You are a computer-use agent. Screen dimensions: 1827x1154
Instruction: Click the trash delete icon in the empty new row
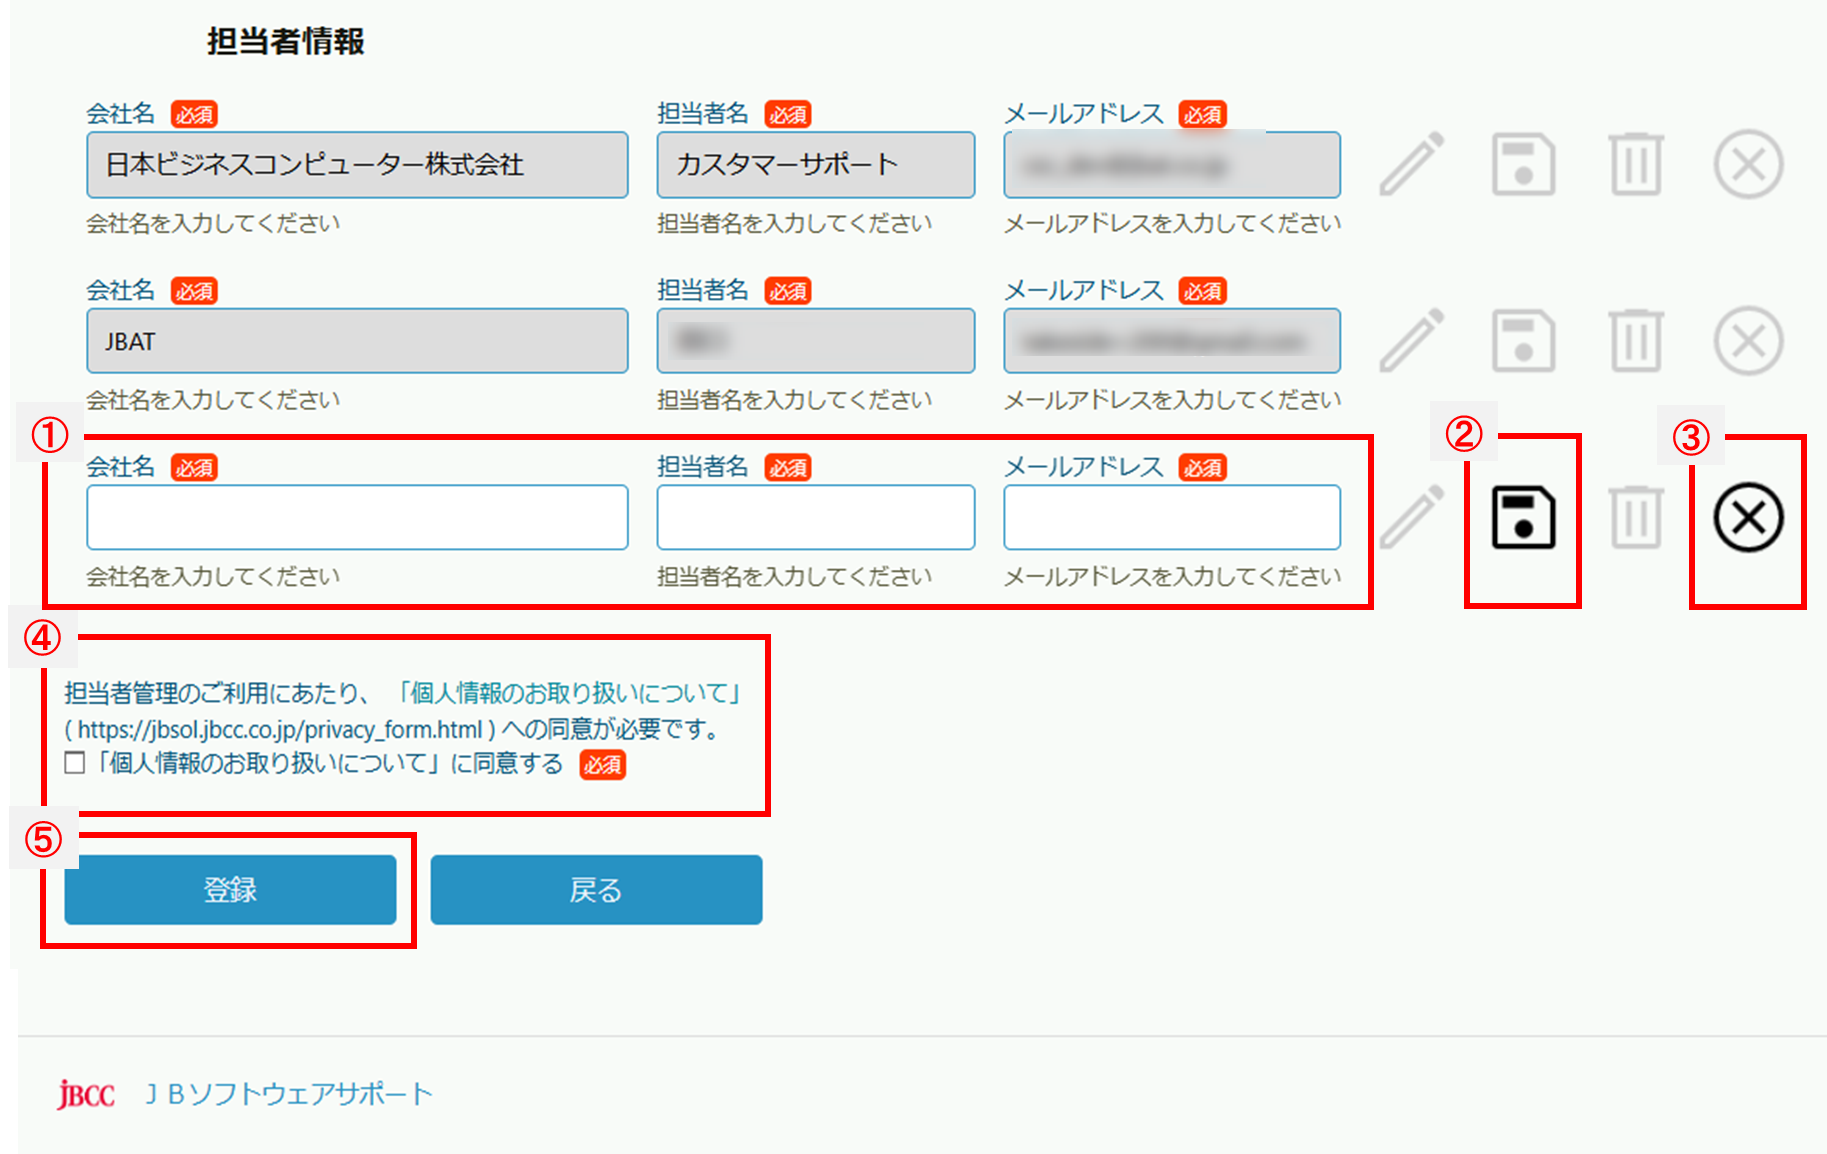1636,517
